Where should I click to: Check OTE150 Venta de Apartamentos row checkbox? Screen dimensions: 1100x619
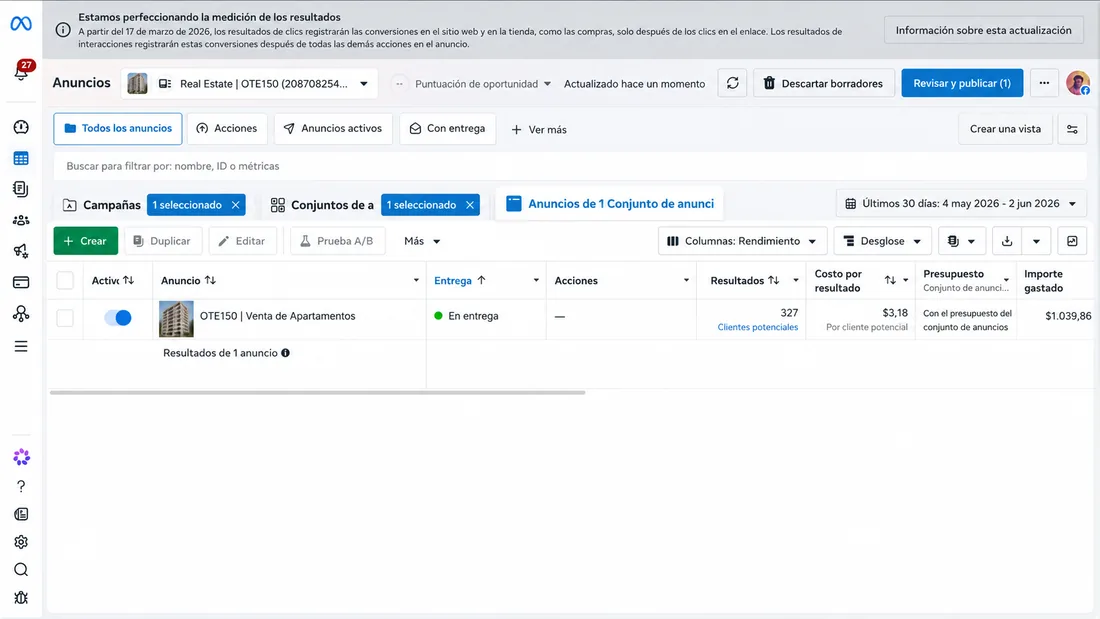point(65,317)
